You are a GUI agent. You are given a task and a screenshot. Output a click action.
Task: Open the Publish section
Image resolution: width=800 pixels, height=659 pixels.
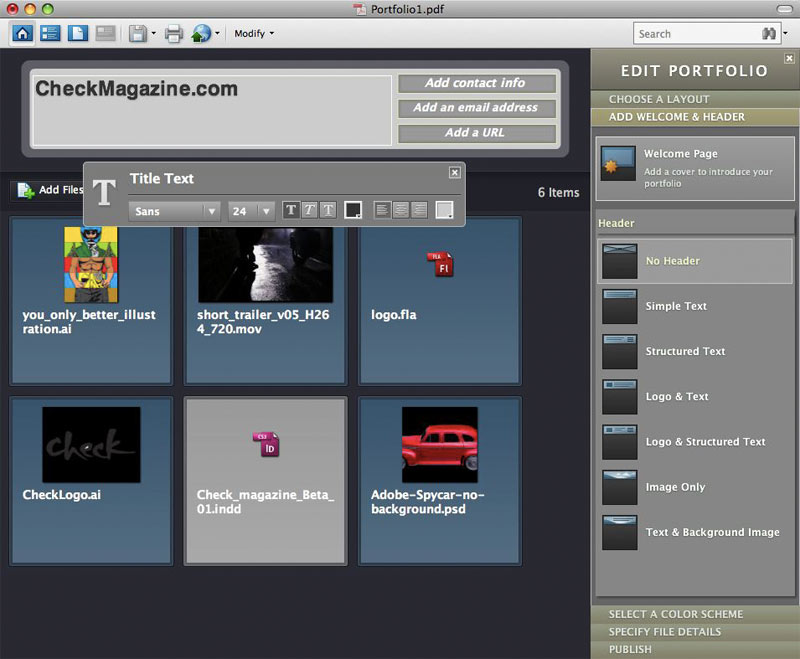630,649
